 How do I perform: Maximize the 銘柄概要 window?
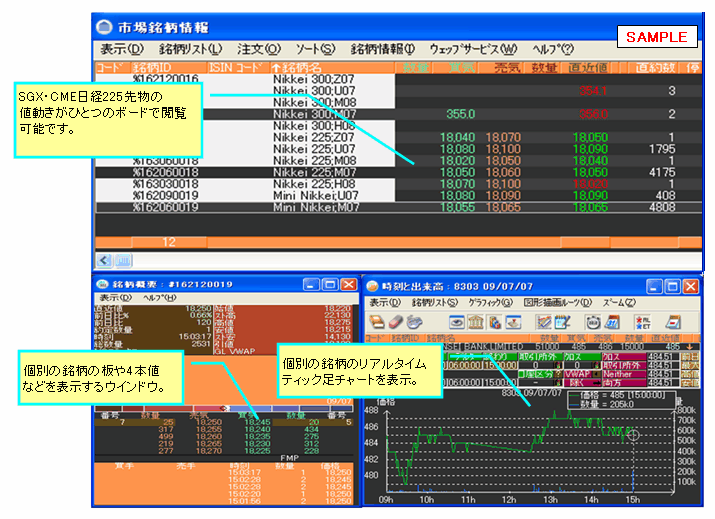pyautogui.click(x=330, y=285)
